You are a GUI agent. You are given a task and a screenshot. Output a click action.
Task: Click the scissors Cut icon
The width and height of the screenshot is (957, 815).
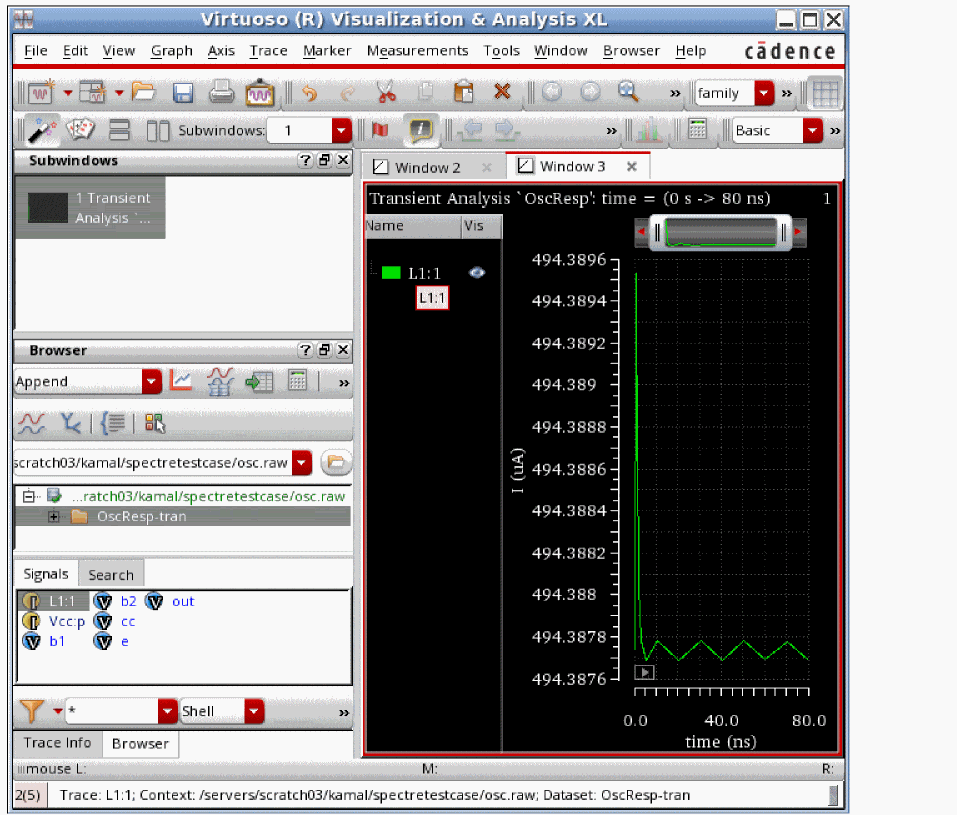point(386,93)
